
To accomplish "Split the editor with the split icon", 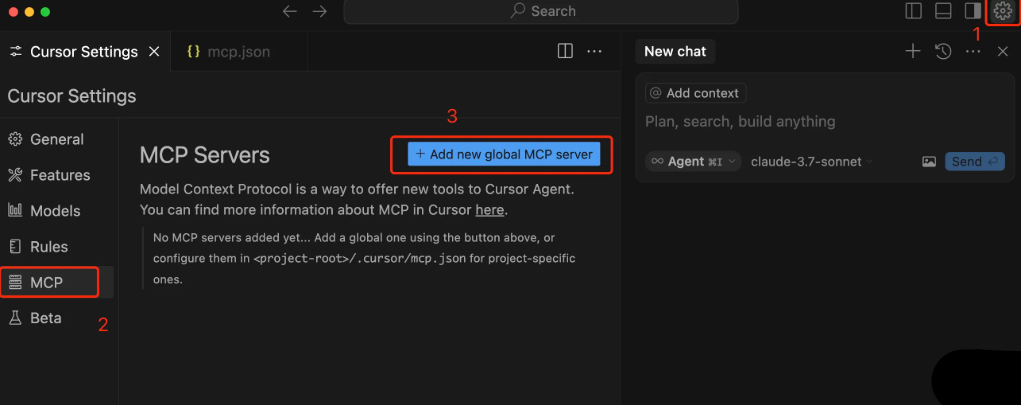I will 565,51.
